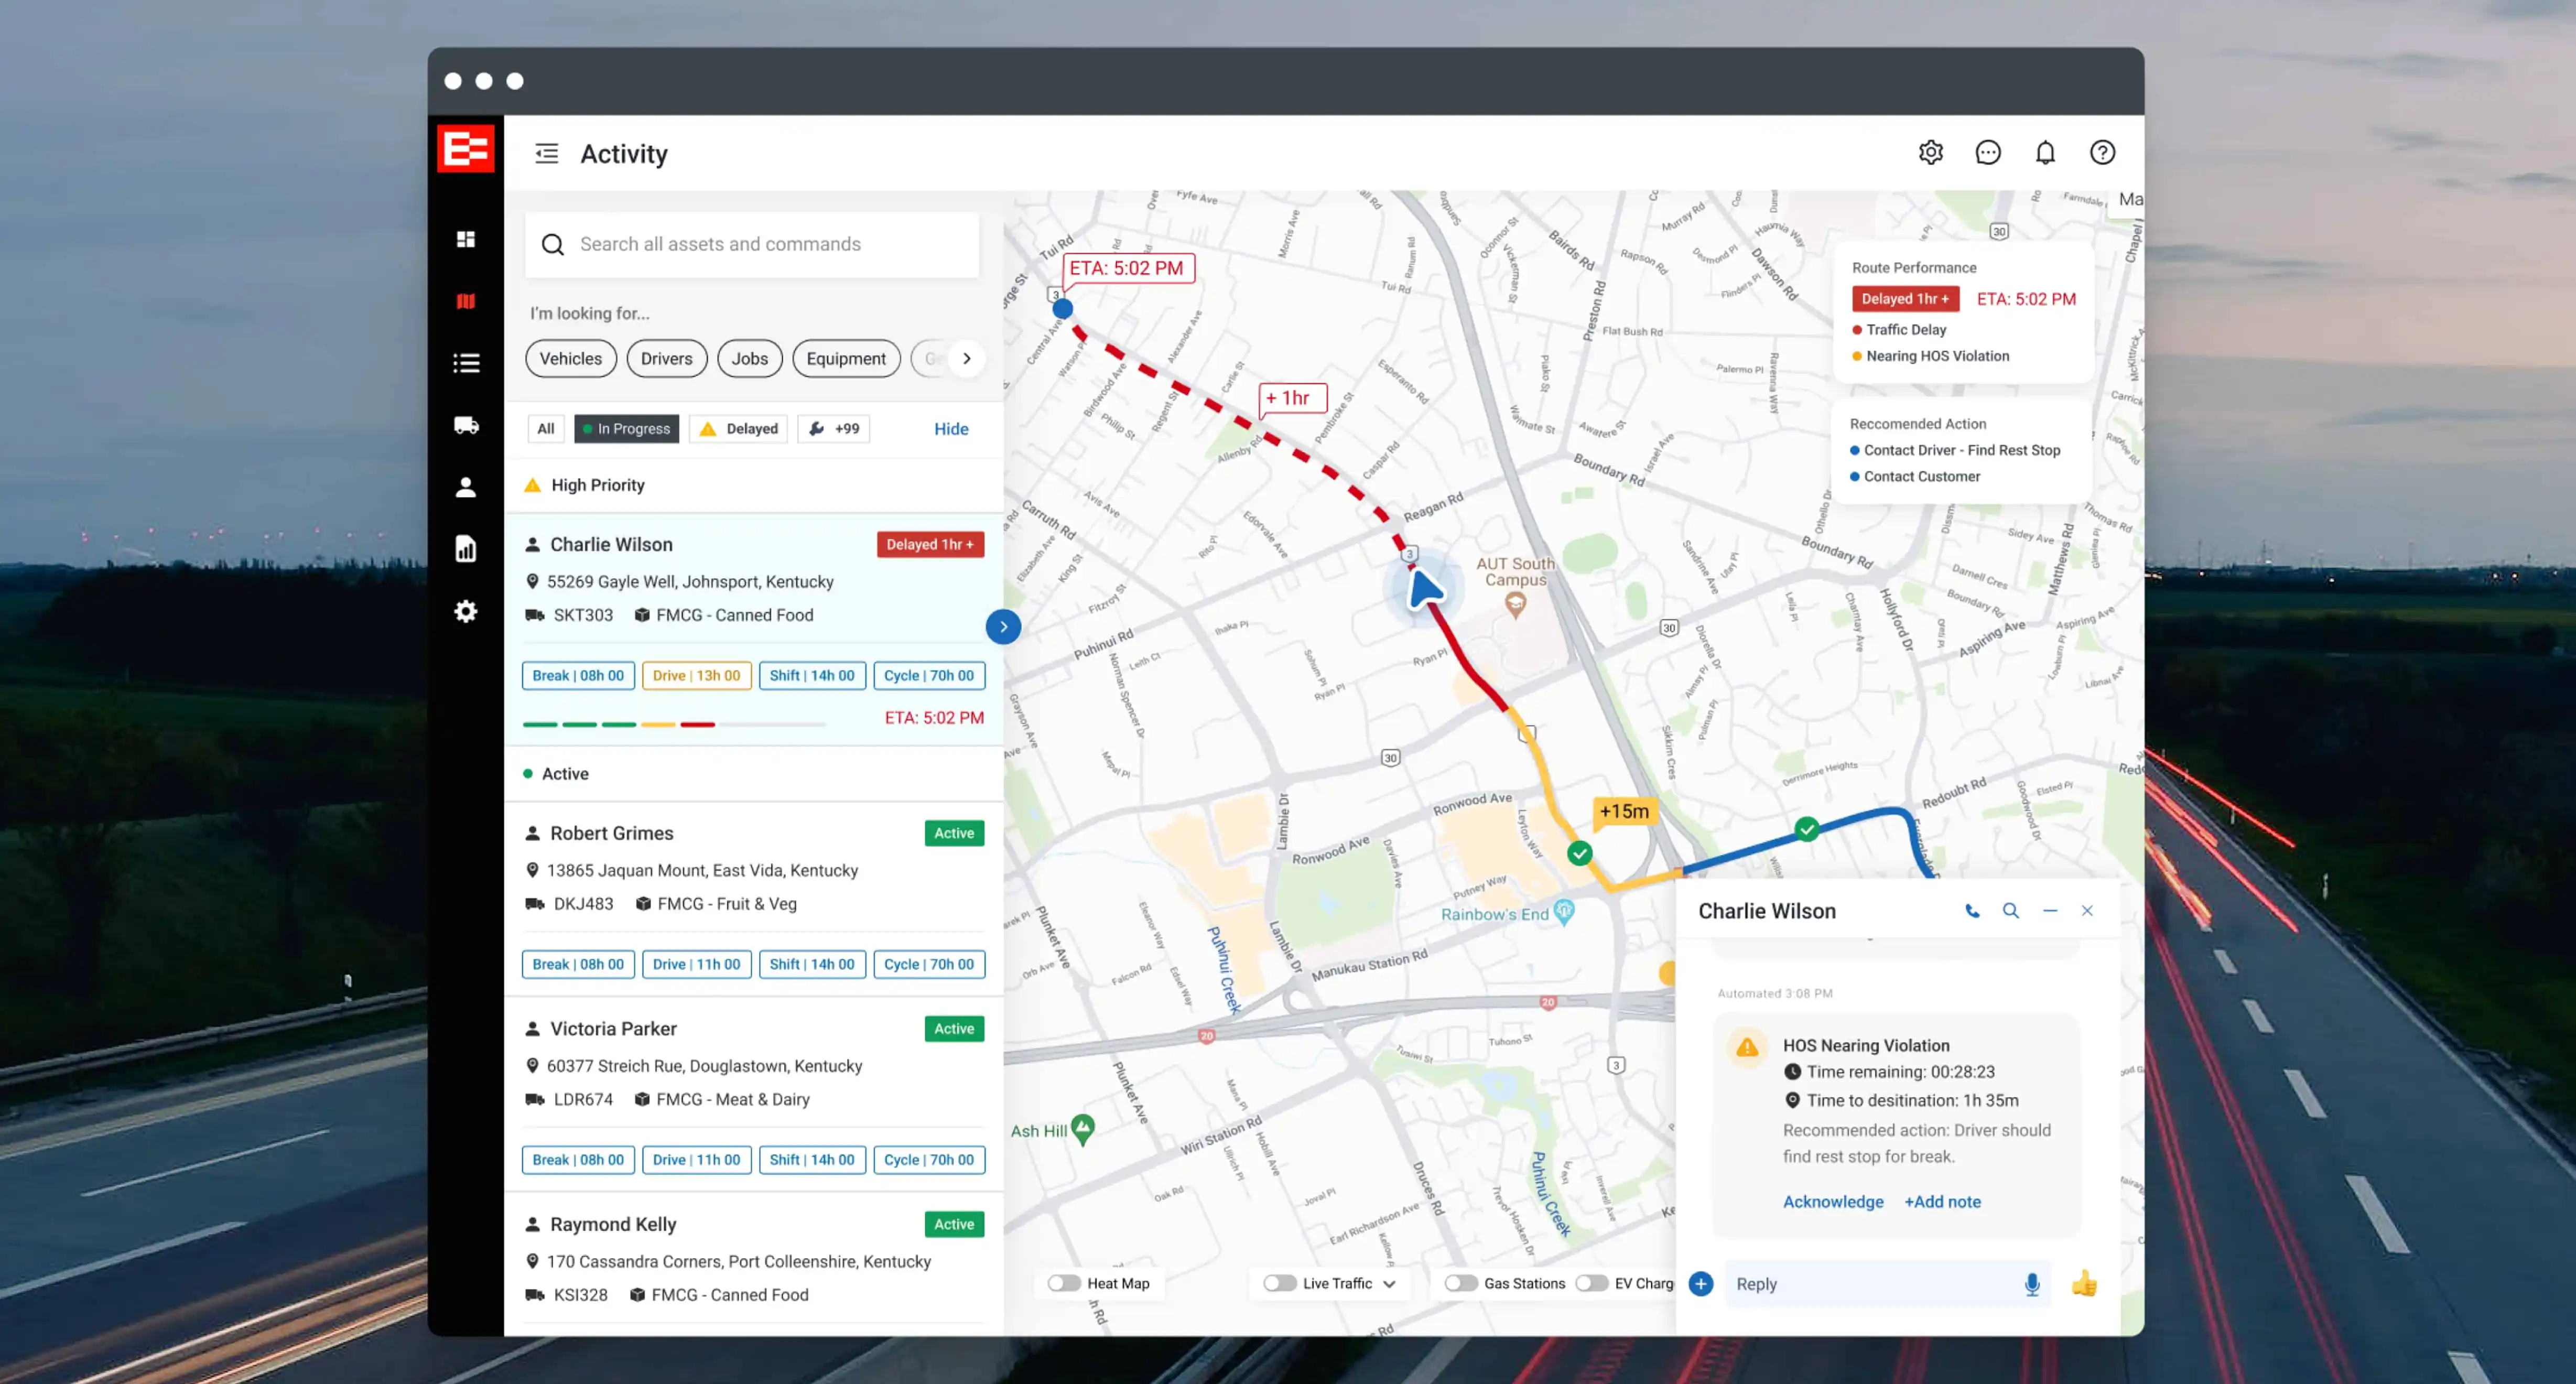Minimize the Charlie Wilson chat panel
This screenshot has height=1384, width=2576.
click(2050, 910)
